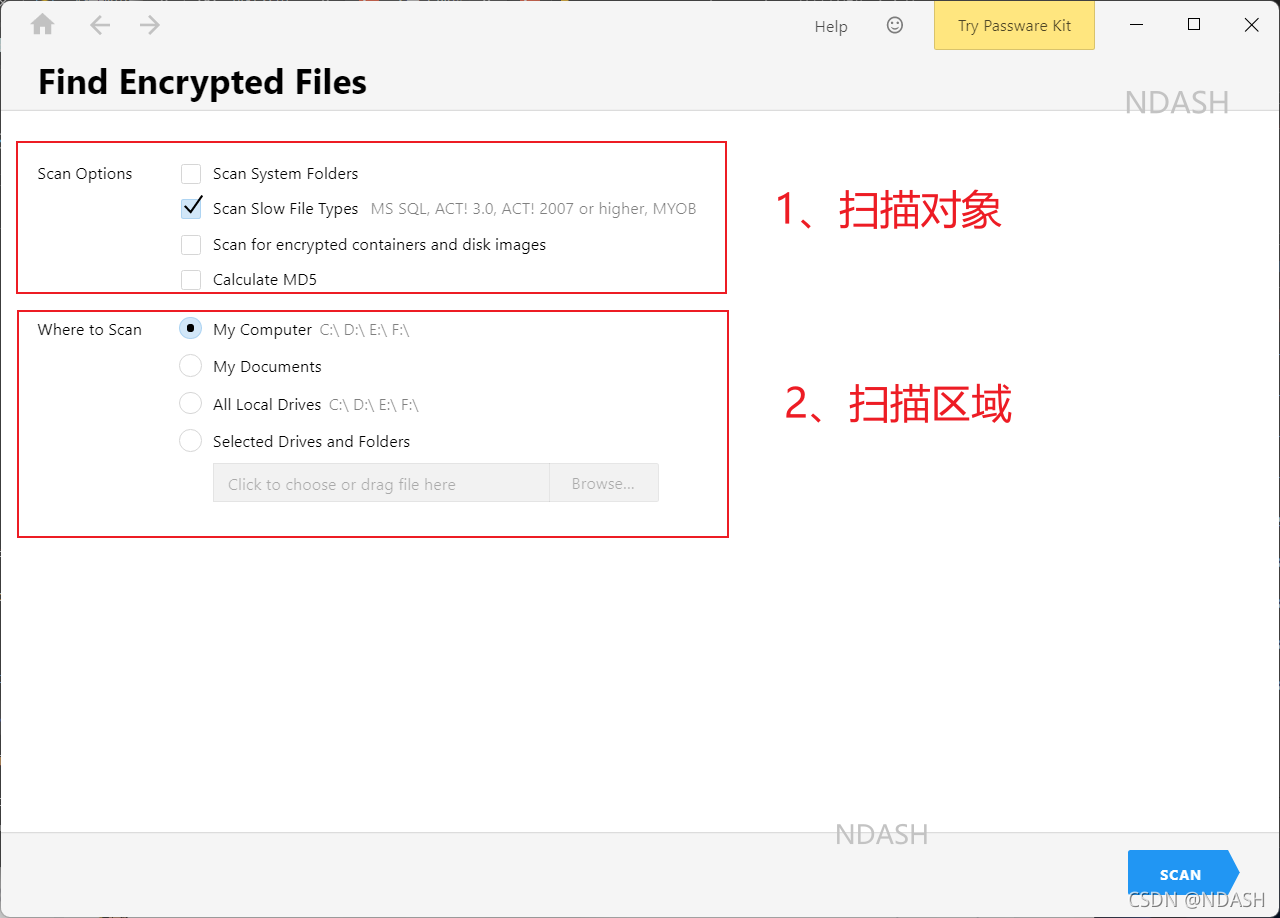Click the Try Passware Kit button
The image size is (1280, 918).
coord(1014,26)
